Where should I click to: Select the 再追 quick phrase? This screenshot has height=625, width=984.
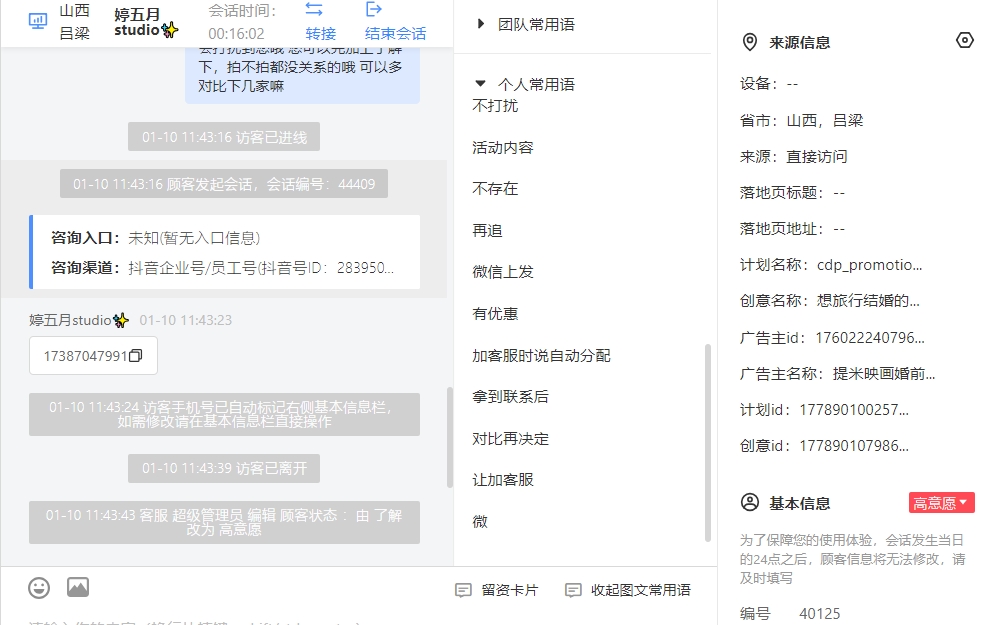tap(488, 230)
